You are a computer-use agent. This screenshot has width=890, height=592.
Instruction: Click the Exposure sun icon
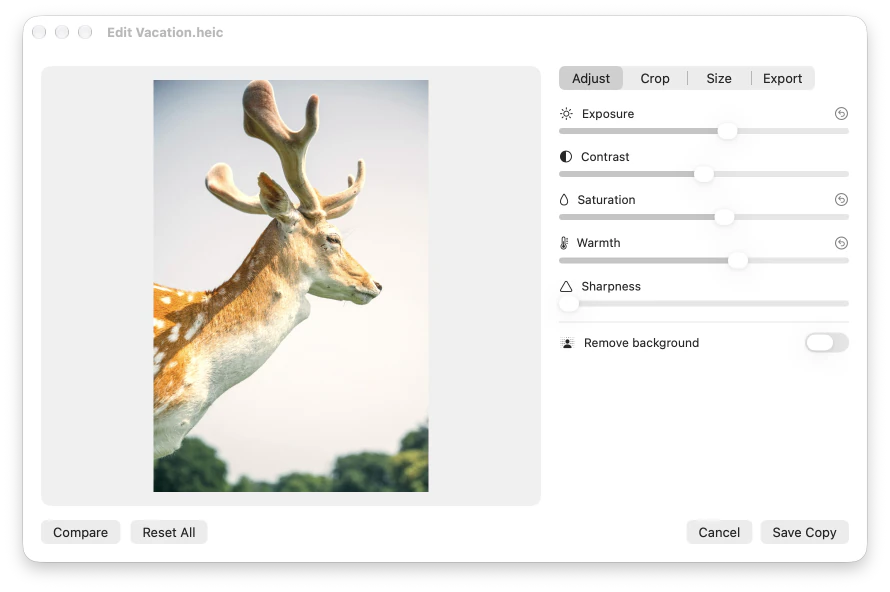566,114
